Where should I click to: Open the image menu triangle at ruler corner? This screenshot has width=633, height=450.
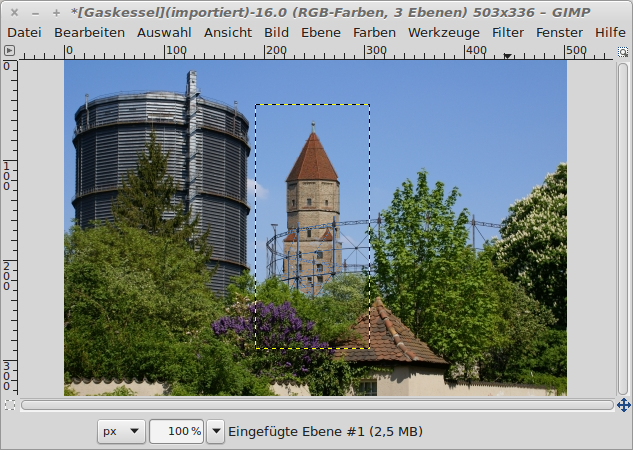9,50
